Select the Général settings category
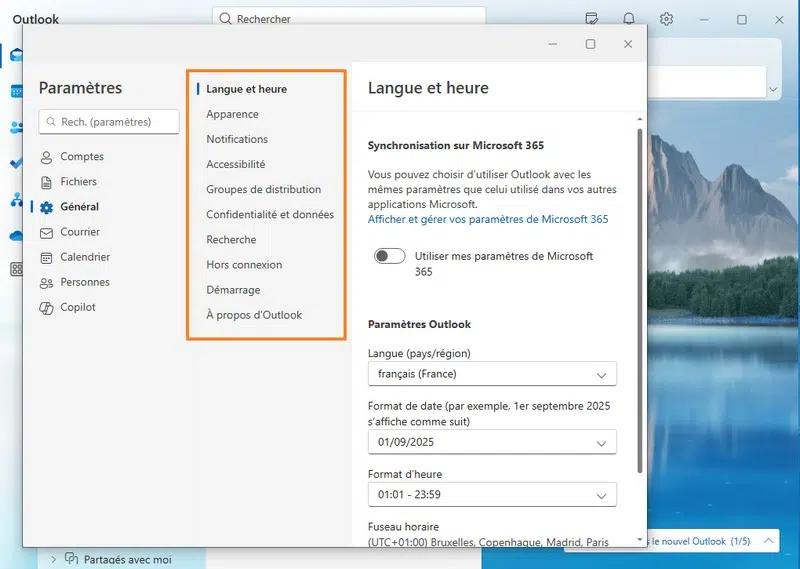 point(79,207)
